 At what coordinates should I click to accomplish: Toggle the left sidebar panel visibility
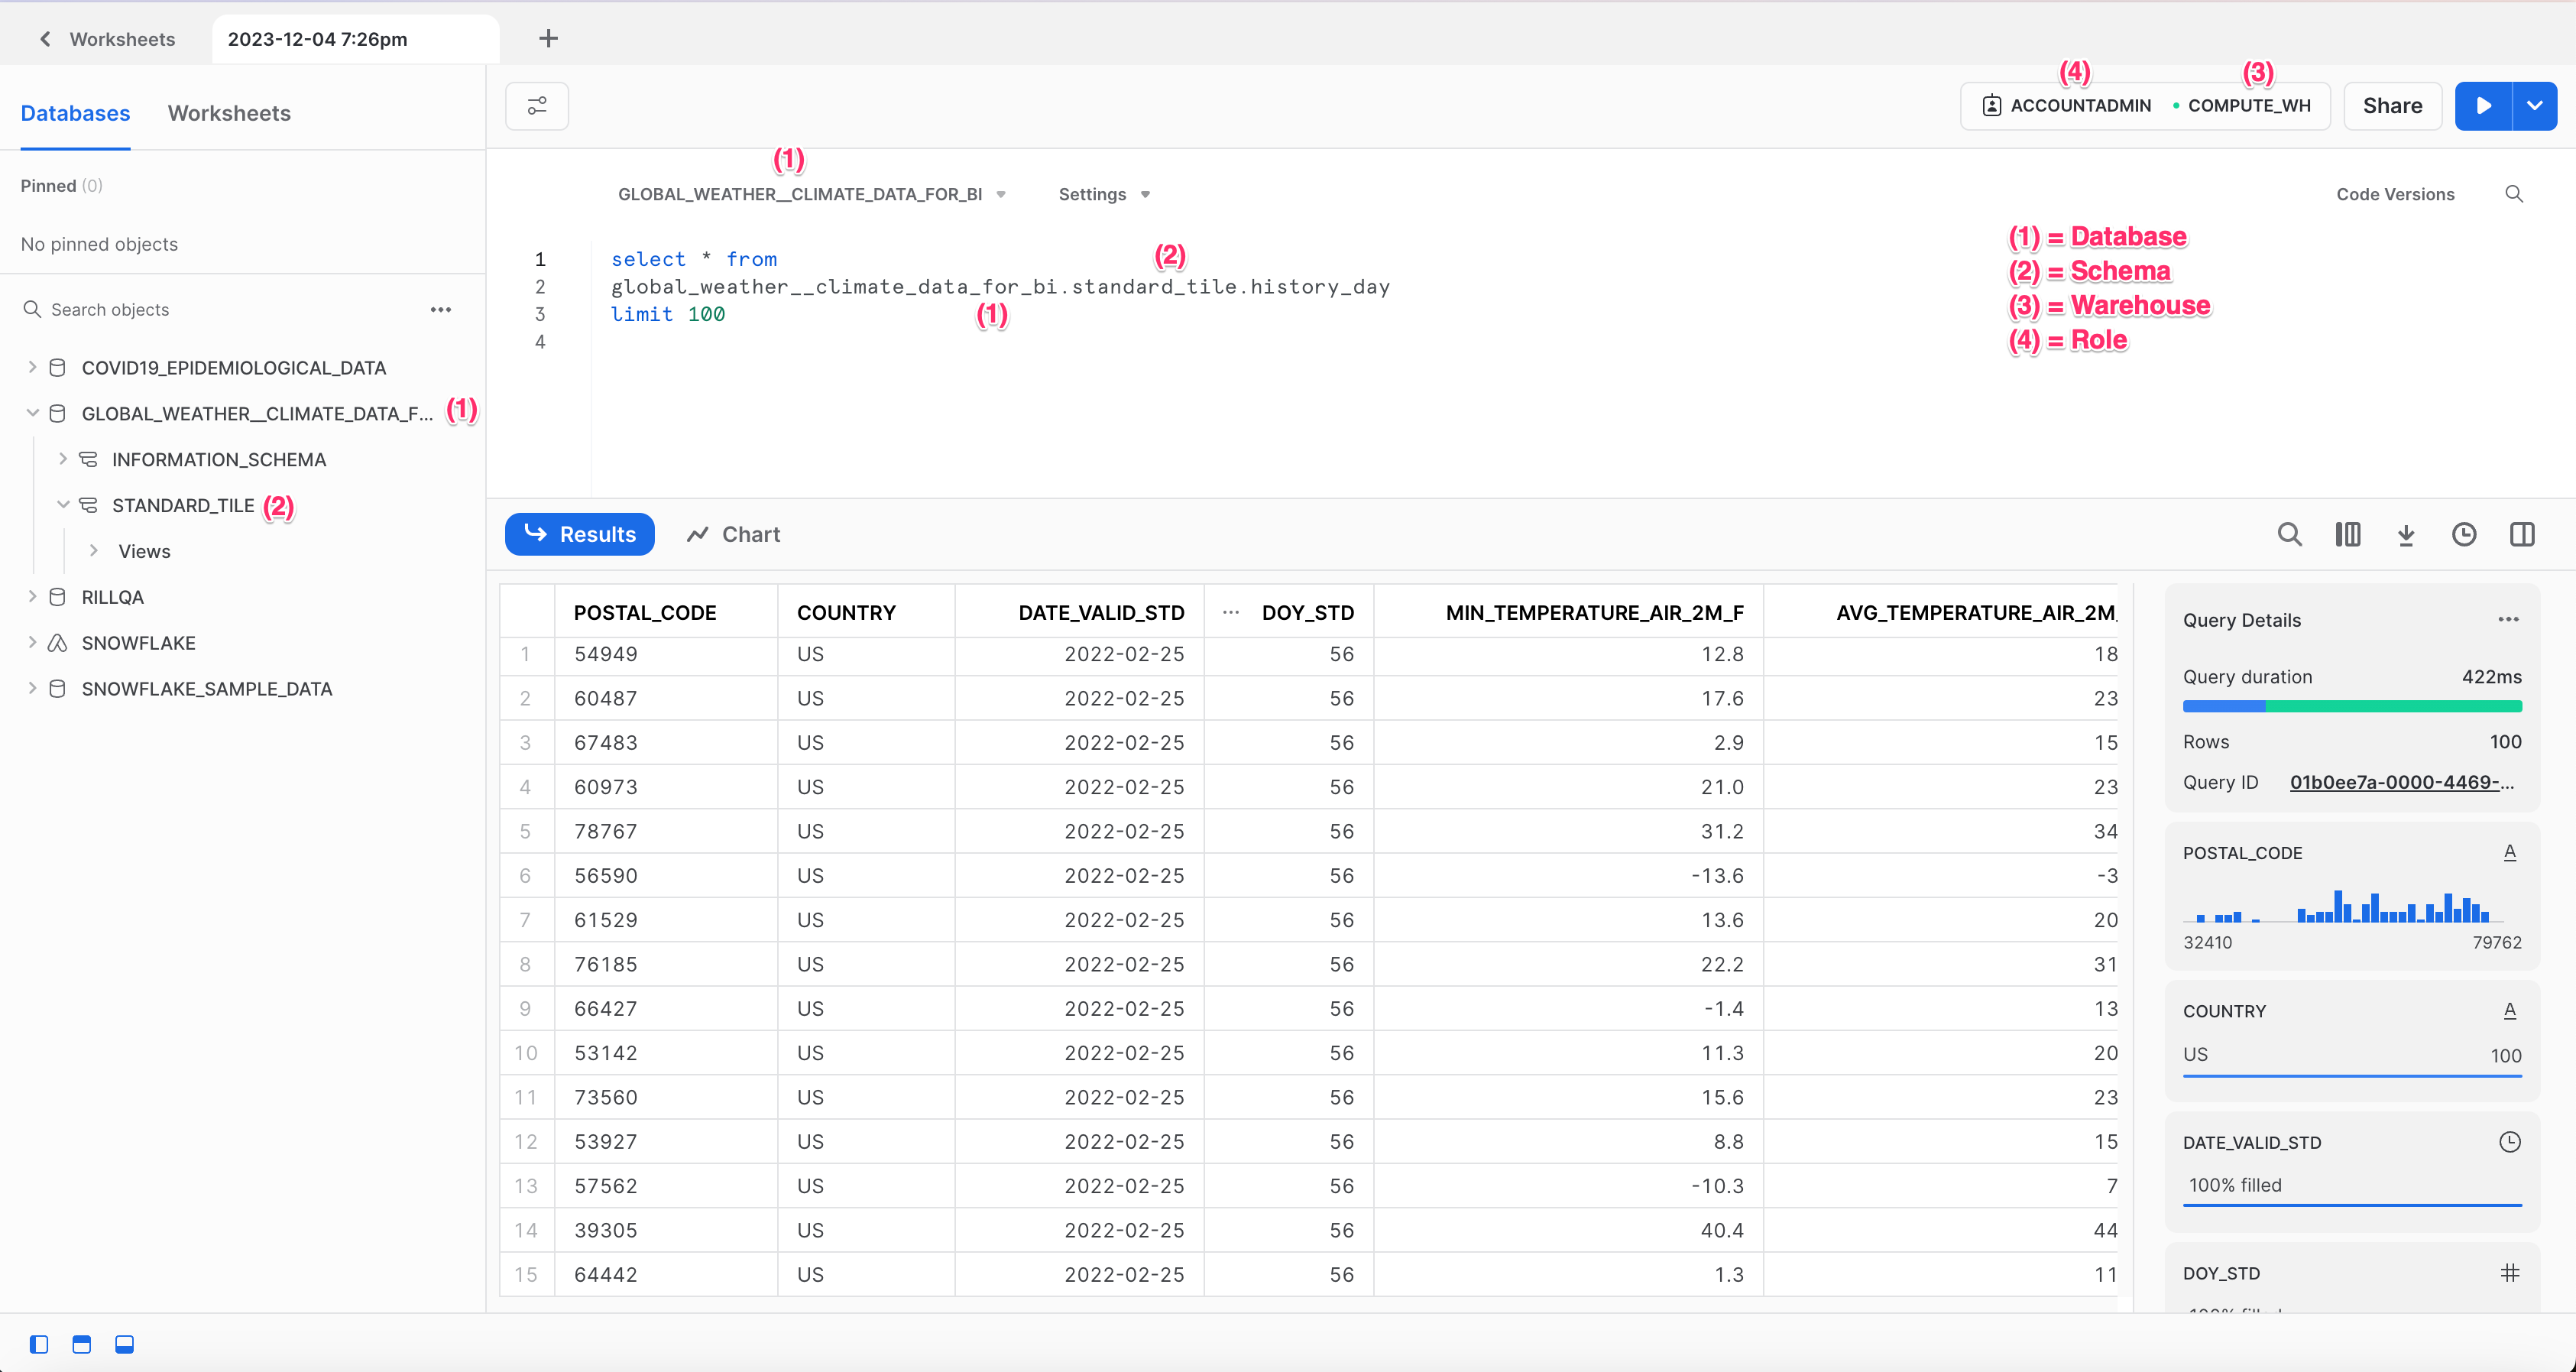click(x=39, y=1344)
